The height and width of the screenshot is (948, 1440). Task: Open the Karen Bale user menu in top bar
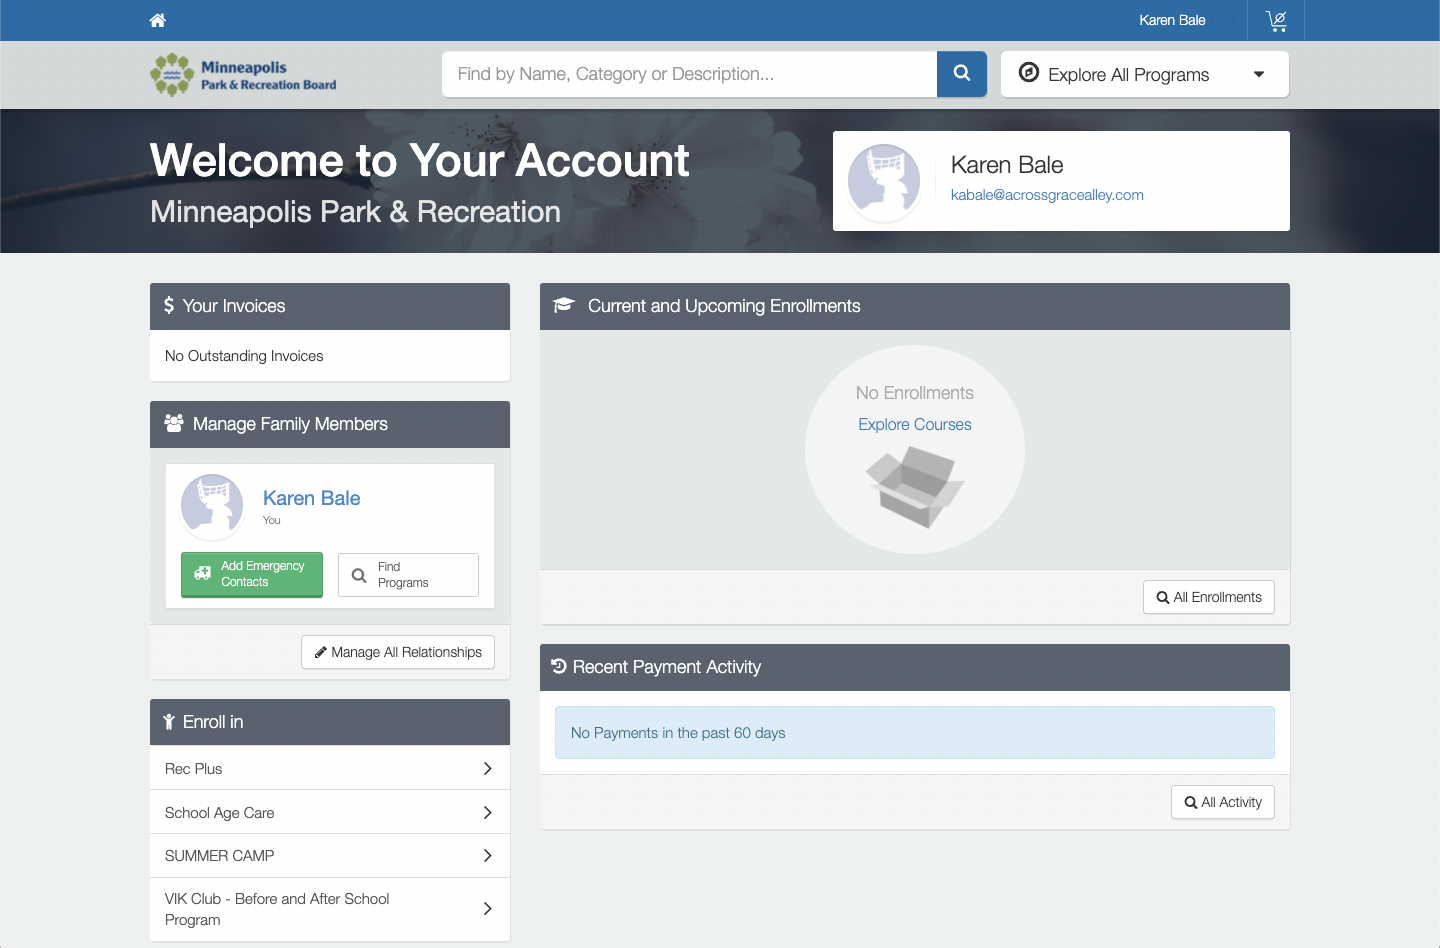[x=1172, y=20]
